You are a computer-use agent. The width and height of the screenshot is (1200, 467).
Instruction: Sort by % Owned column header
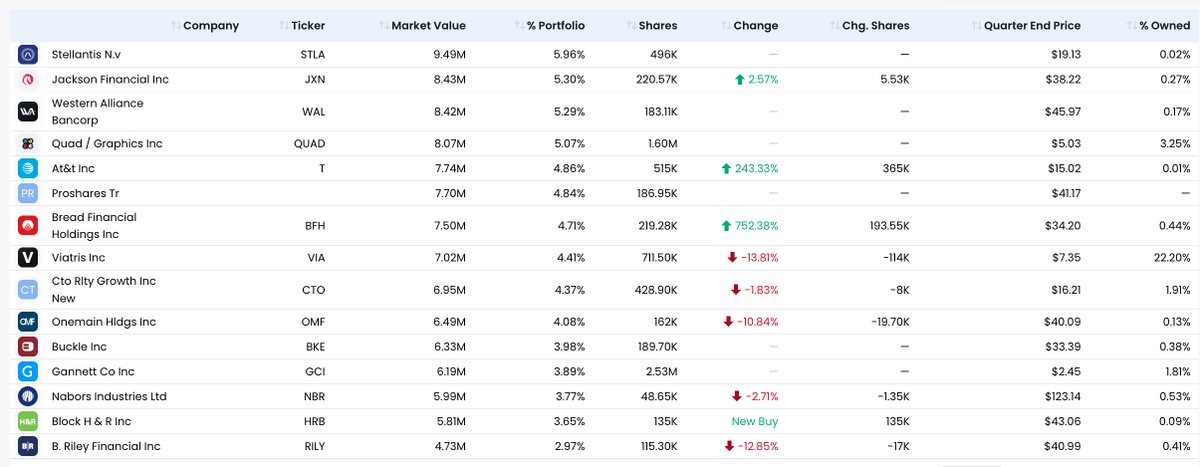coord(1158,25)
